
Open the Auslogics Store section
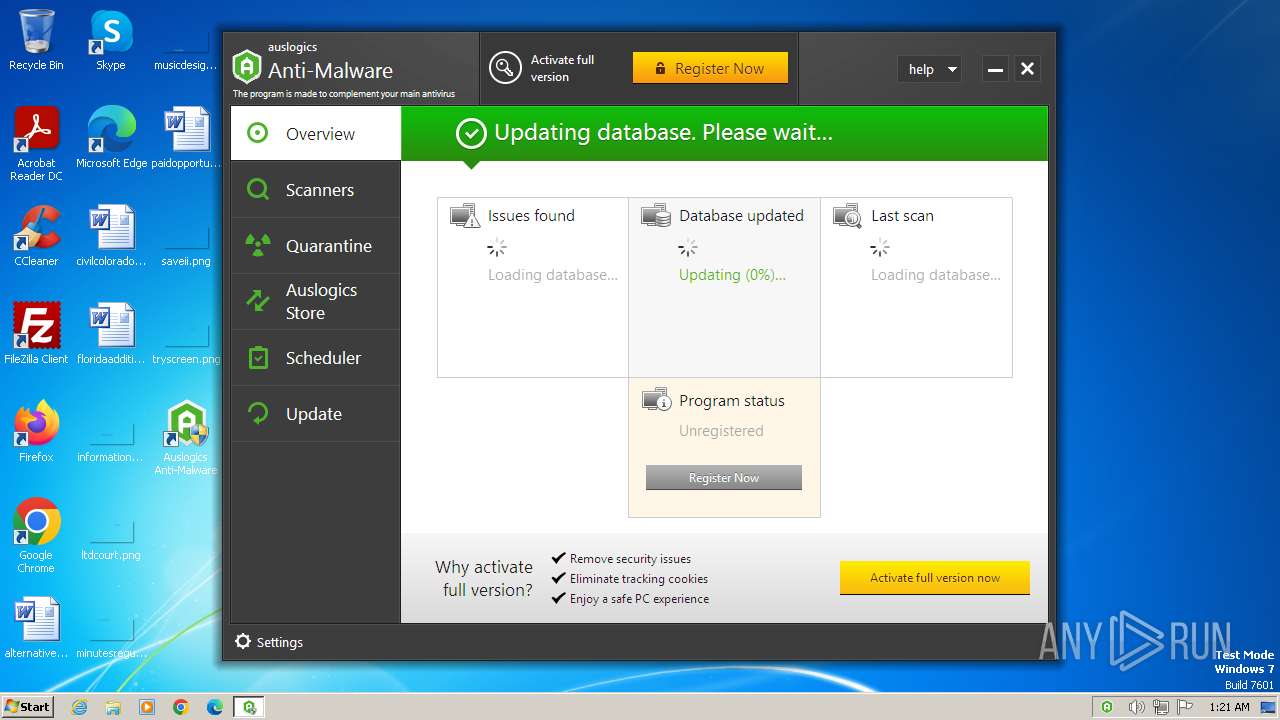pyautogui.click(x=316, y=302)
